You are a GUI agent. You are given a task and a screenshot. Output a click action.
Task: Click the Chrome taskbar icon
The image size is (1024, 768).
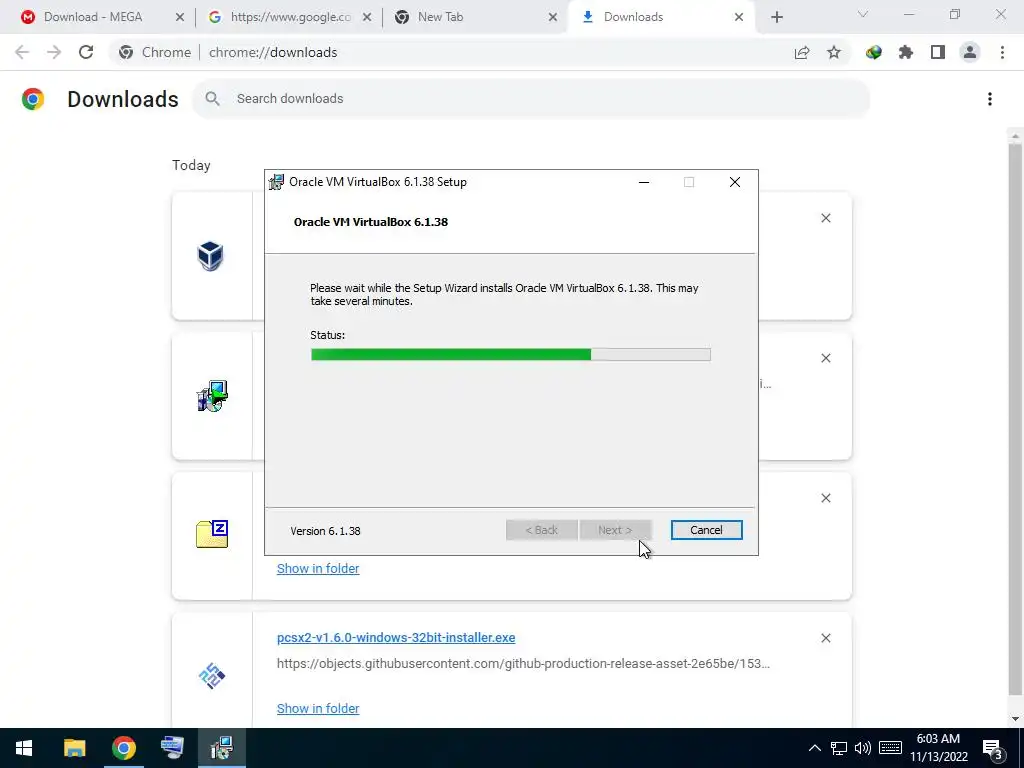[123, 748]
